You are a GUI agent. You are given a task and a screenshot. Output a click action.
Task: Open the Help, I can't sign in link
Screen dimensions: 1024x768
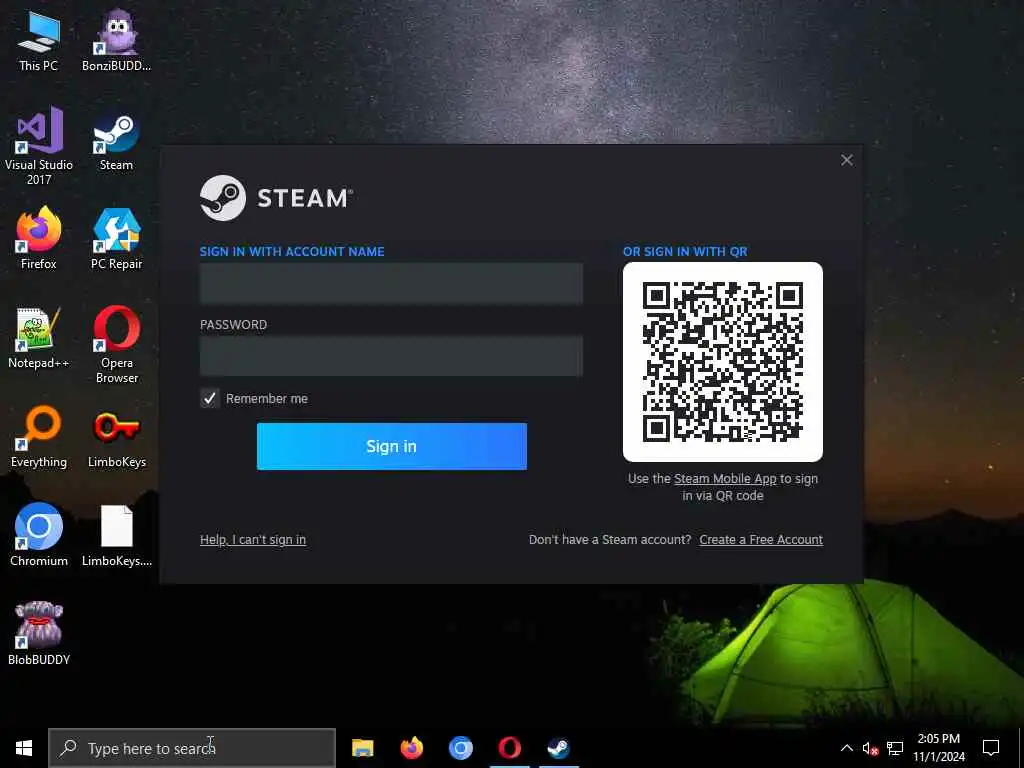coord(253,539)
